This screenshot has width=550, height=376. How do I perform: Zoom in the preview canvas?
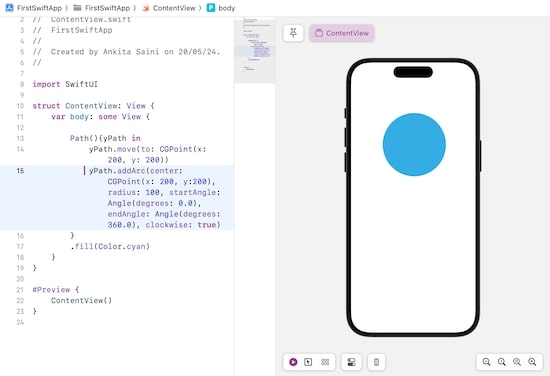pos(532,362)
